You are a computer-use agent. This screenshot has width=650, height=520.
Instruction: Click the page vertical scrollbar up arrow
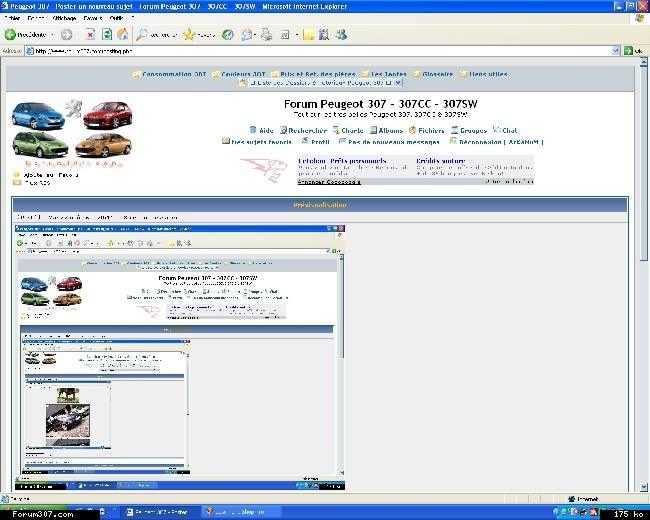click(x=644, y=62)
